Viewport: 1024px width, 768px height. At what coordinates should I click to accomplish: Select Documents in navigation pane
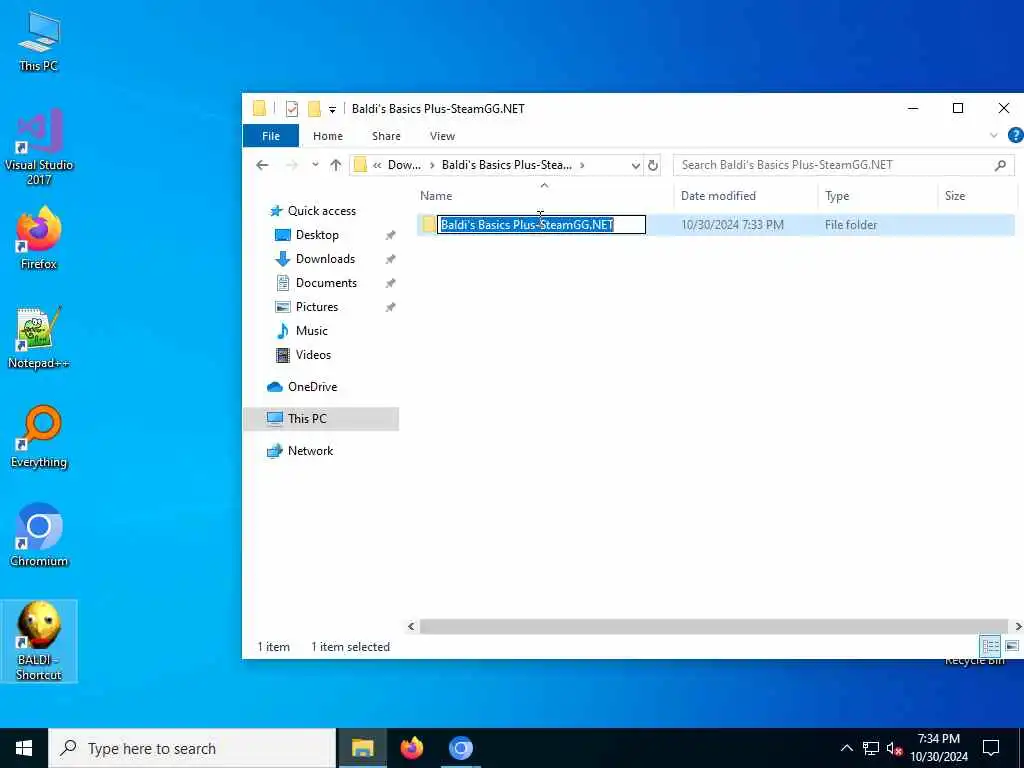pos(326,283)
